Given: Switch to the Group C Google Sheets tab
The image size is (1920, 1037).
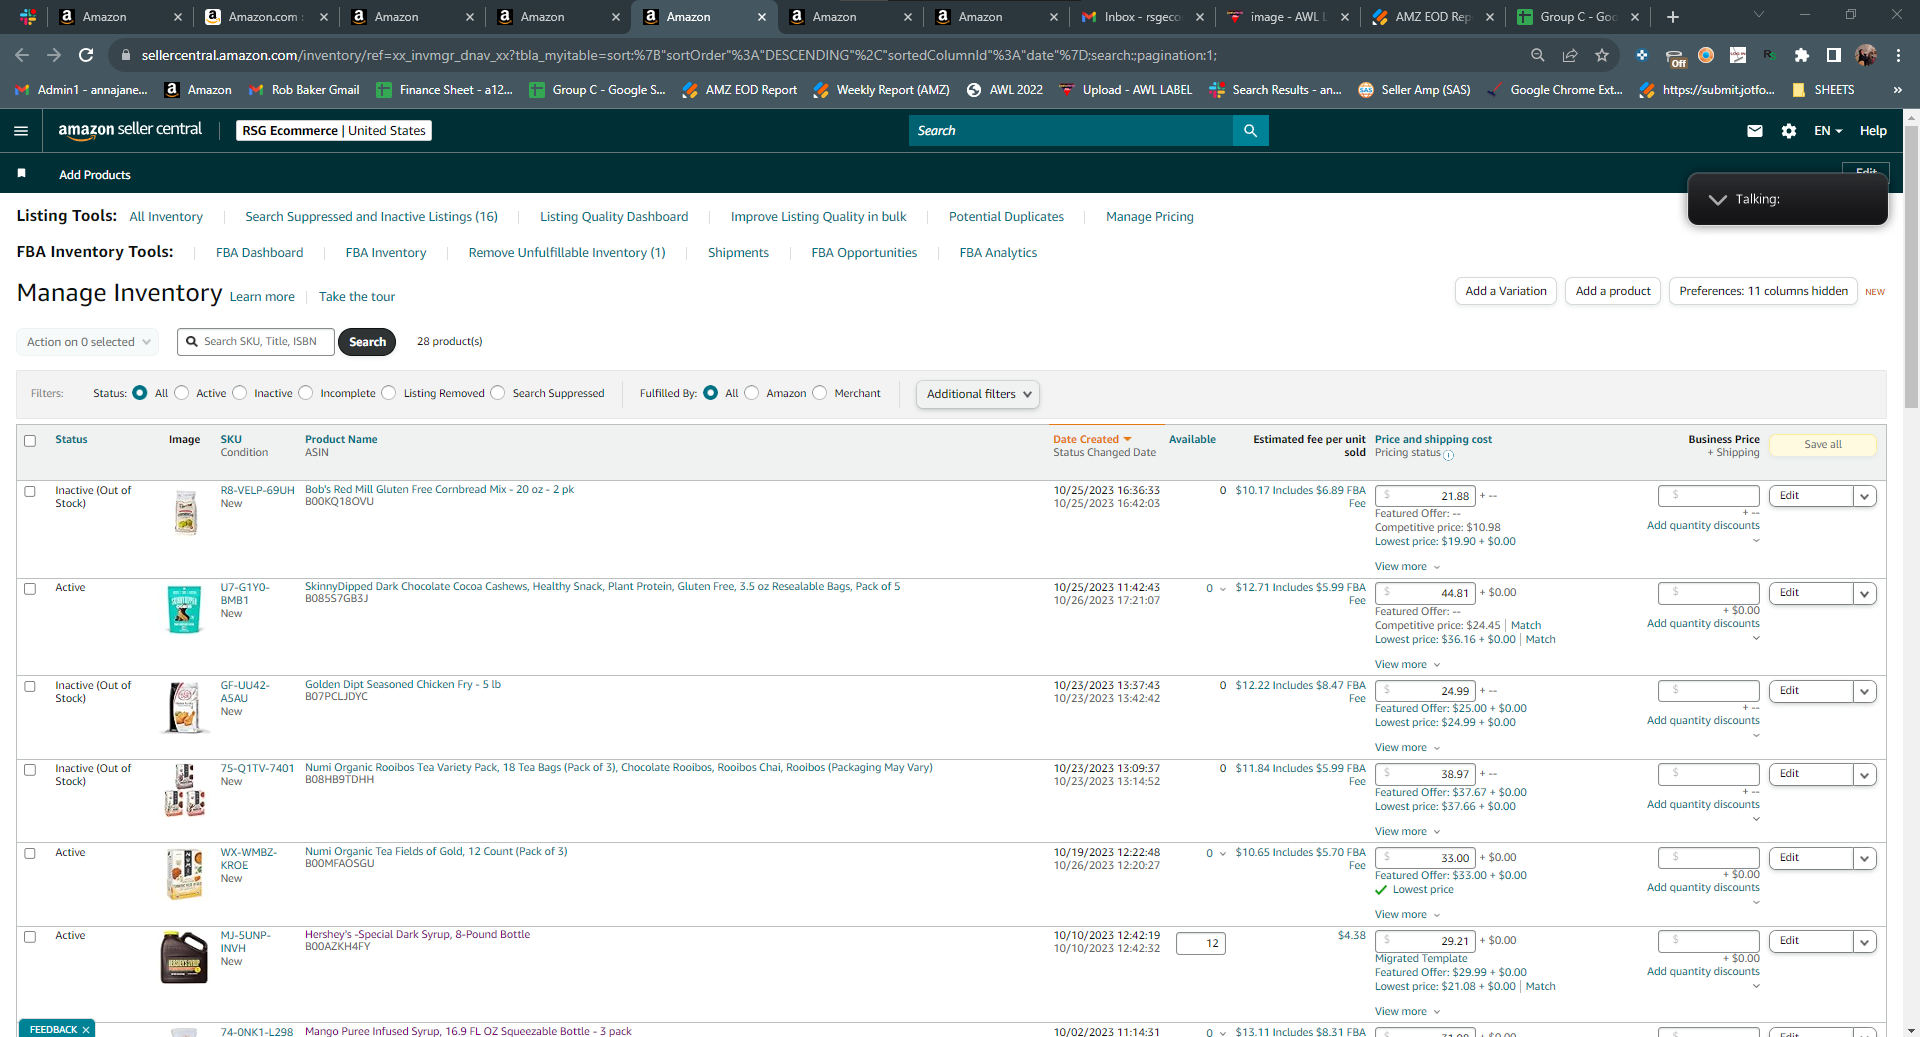Looking at the screenshot, I should (1577, 17).
